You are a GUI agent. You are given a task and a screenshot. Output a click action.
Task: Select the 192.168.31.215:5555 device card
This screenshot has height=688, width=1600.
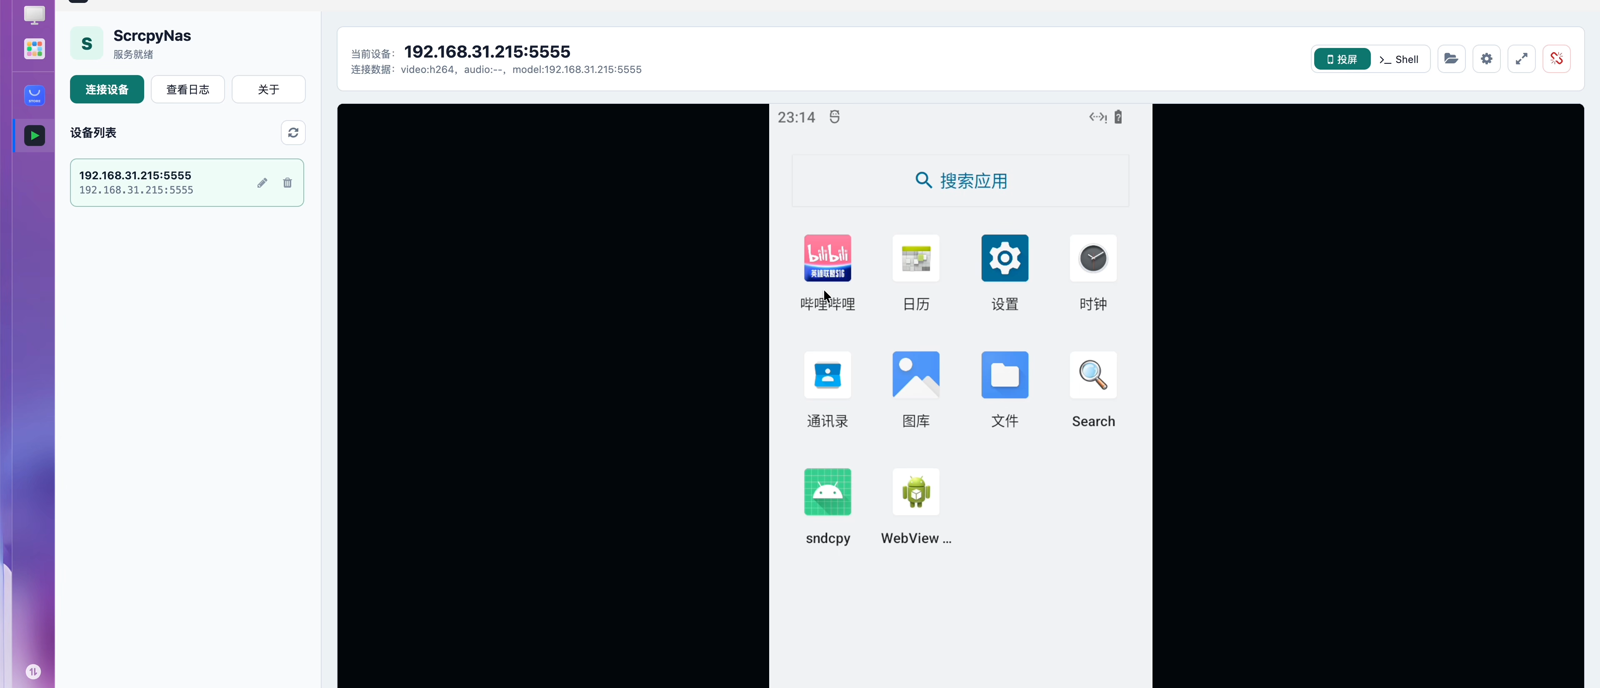[x=187, y=182]
